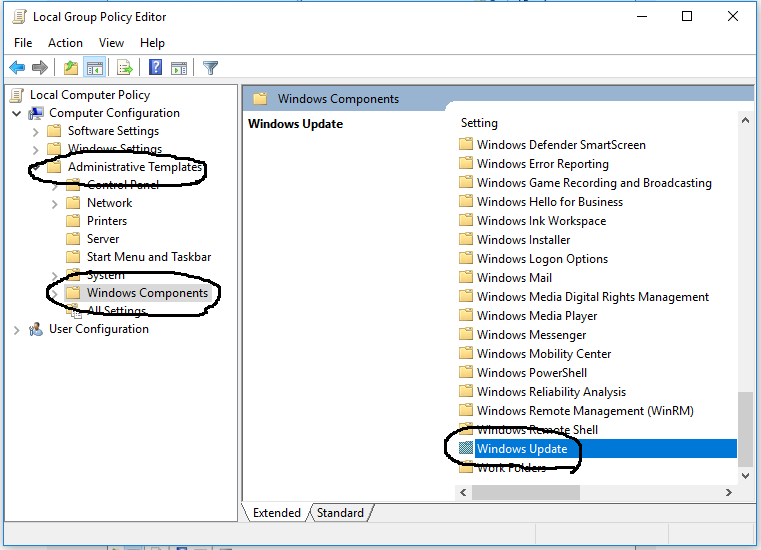
Task: Click the vertical scrollbar thumb
Action: pyautogui.click(x=745, y=429)
